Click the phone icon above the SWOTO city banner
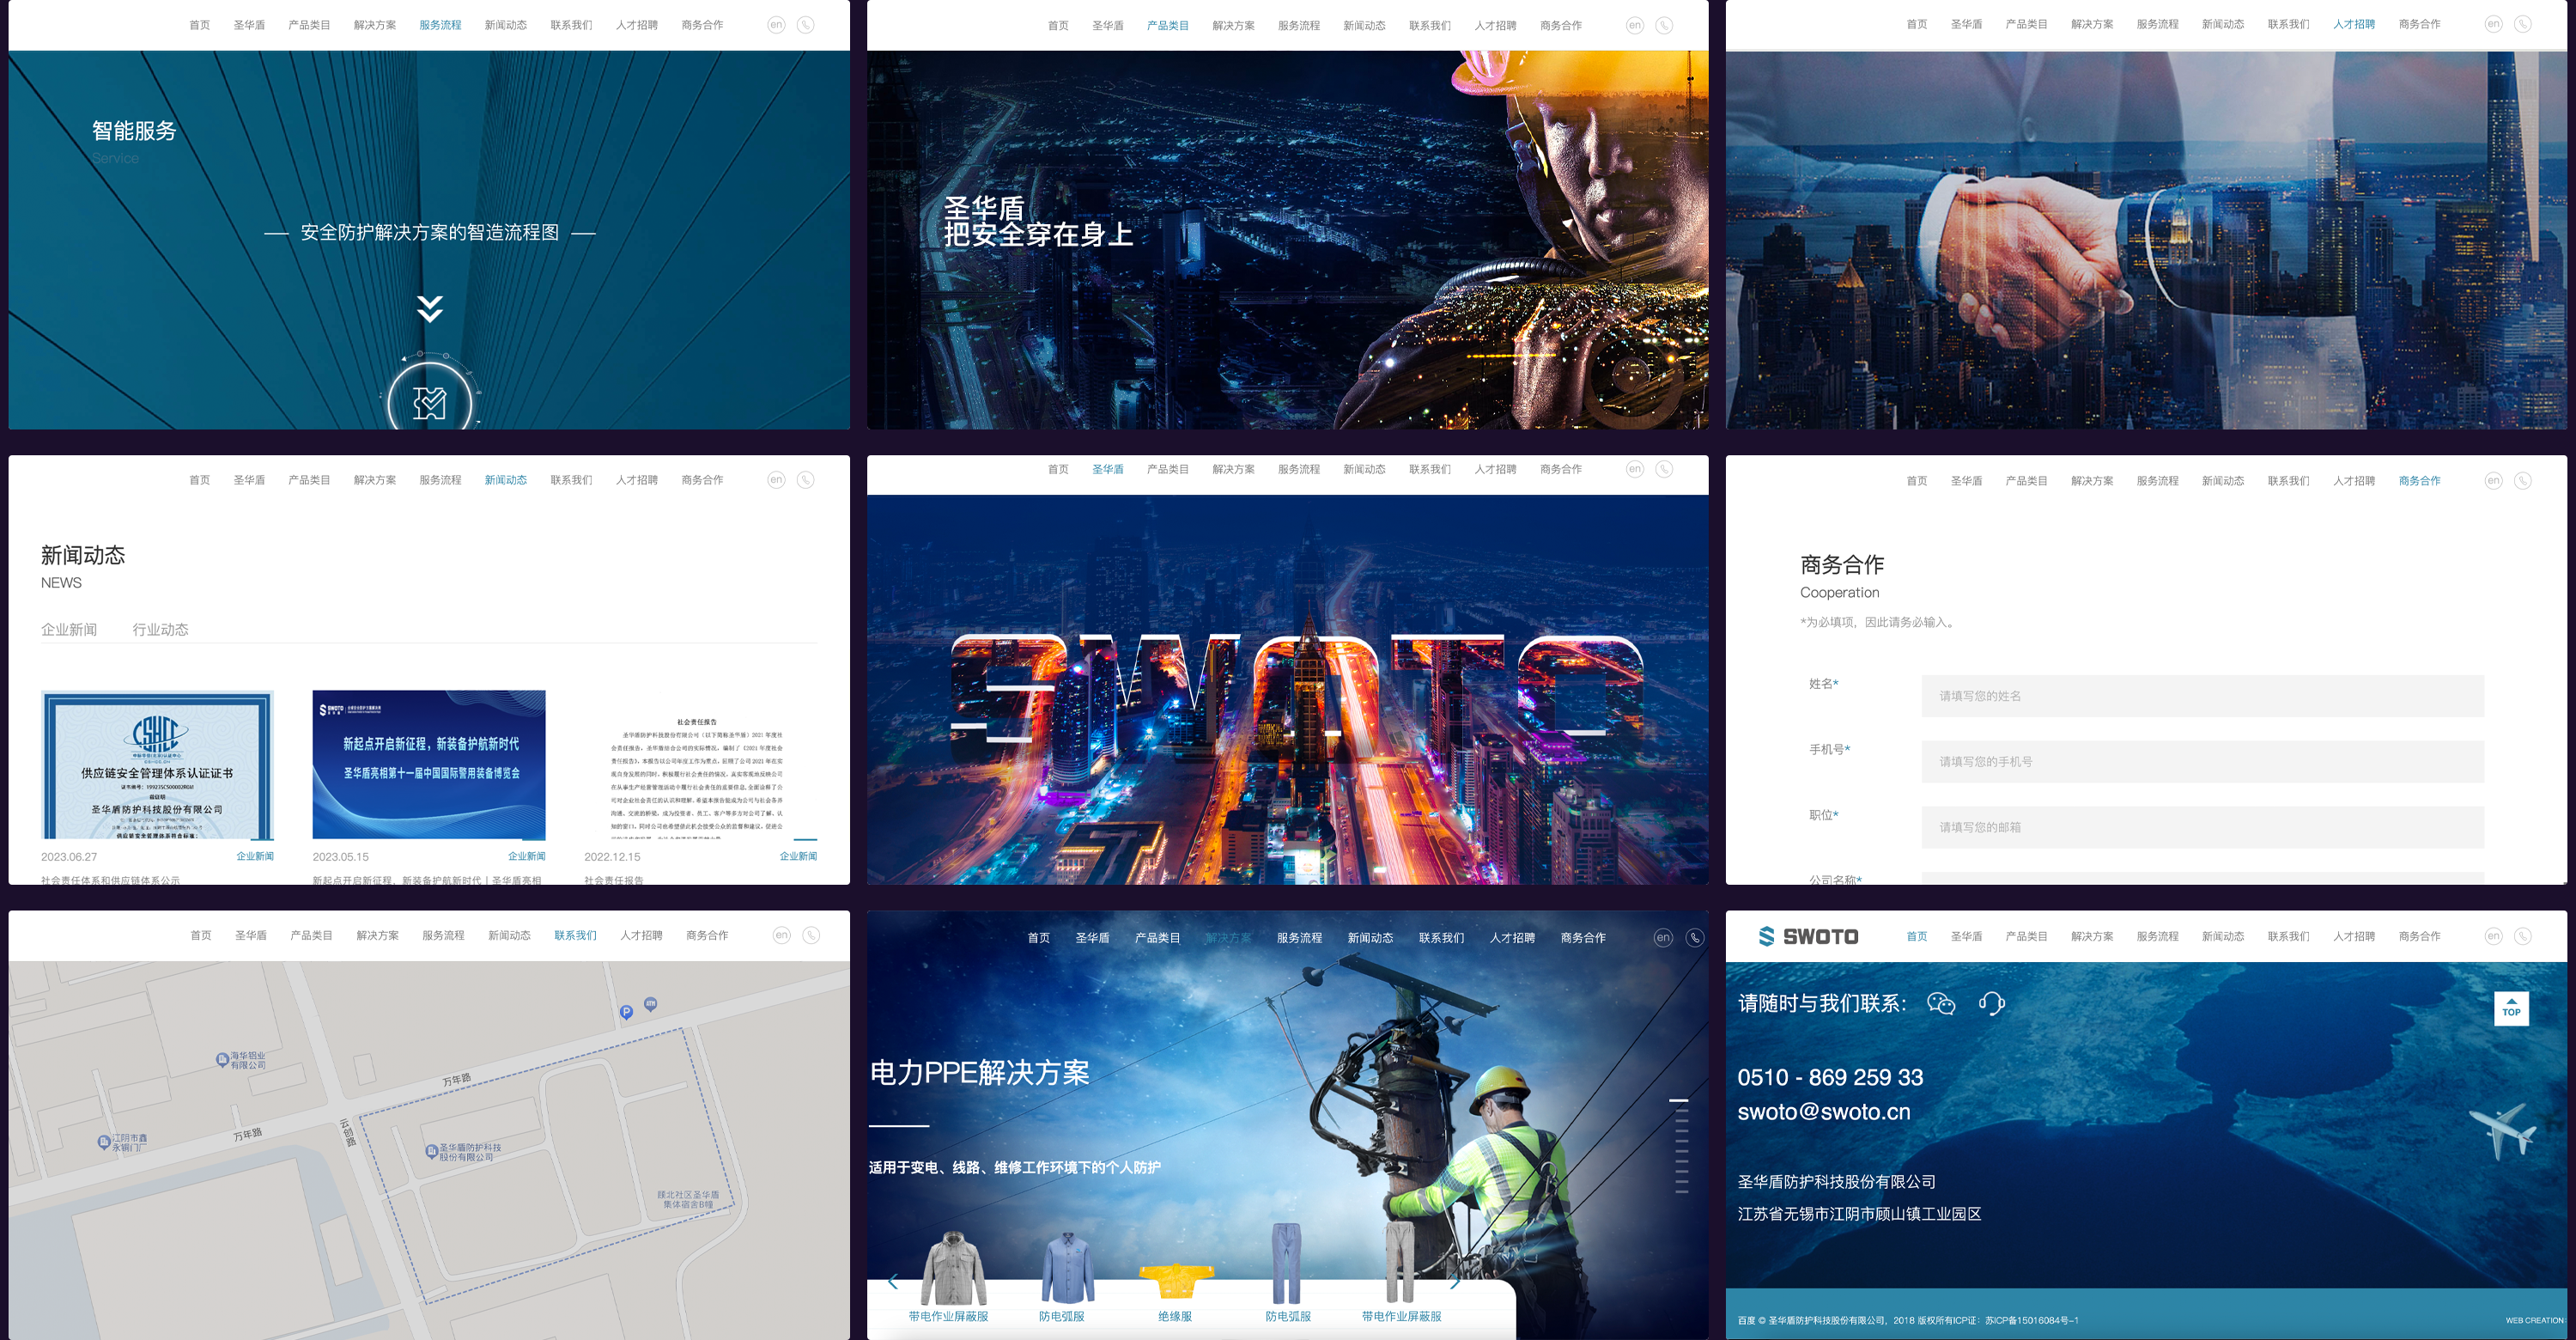2576x1340 pixels. tap(1664, 469)
